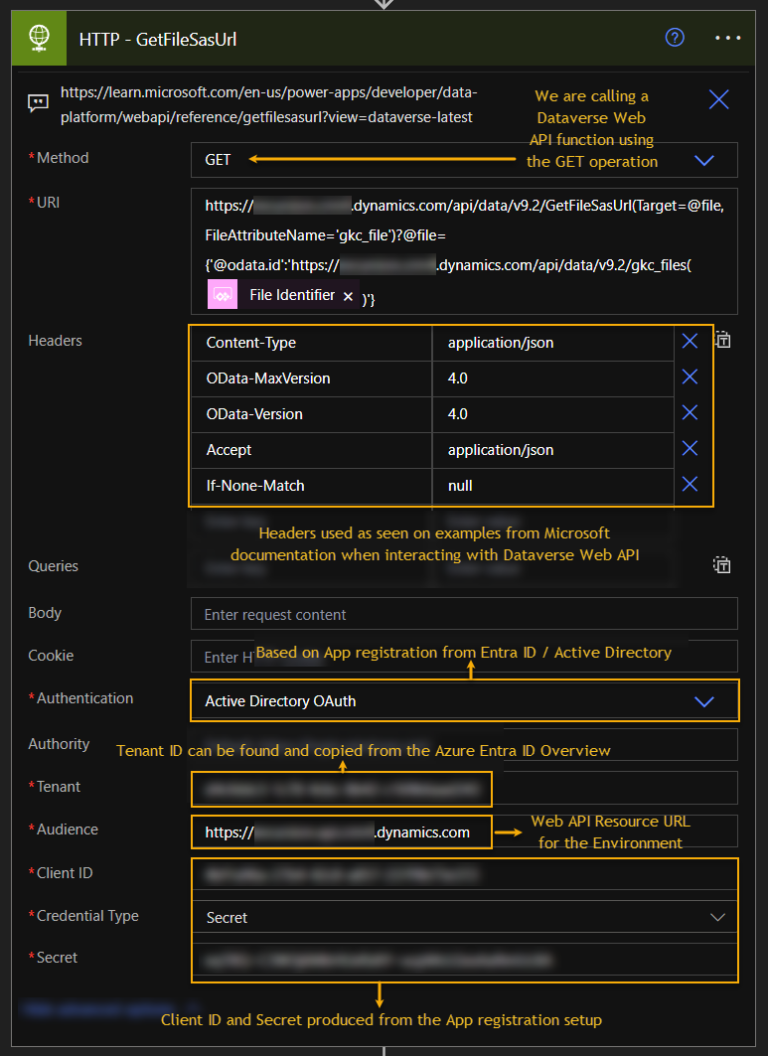Viewport: 768px width, 1056px height.
Task: Open the Method dropdown showing GET
Action: 704,160
